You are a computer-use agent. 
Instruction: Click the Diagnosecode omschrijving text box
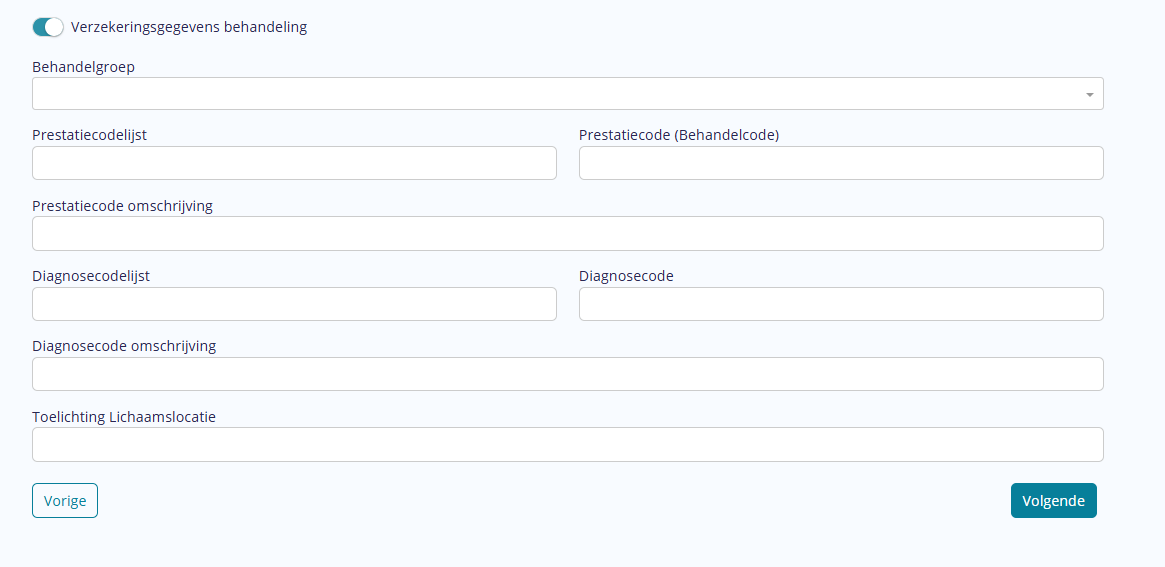(567, 374)
